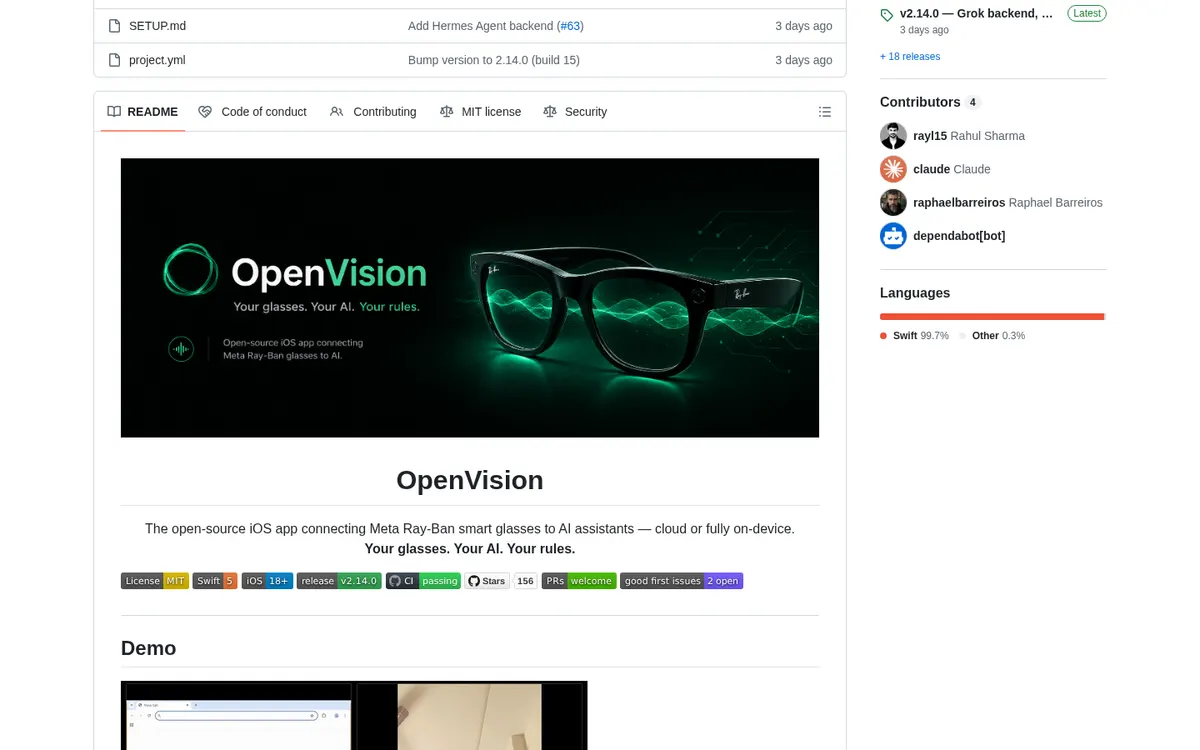1200x750 pixels.
Task: Click the iOS 18+ badge
Action: pos(267,581)
